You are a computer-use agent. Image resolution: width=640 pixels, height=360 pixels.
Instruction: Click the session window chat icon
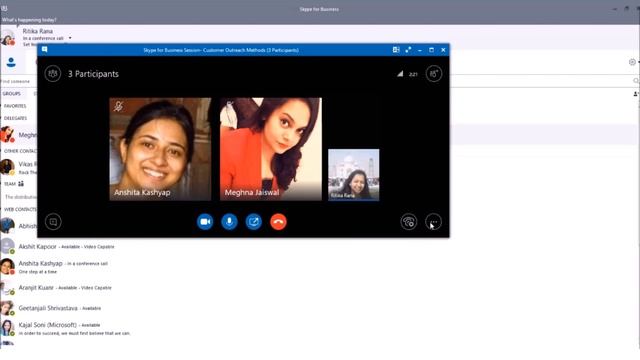[x=44, y=49]
